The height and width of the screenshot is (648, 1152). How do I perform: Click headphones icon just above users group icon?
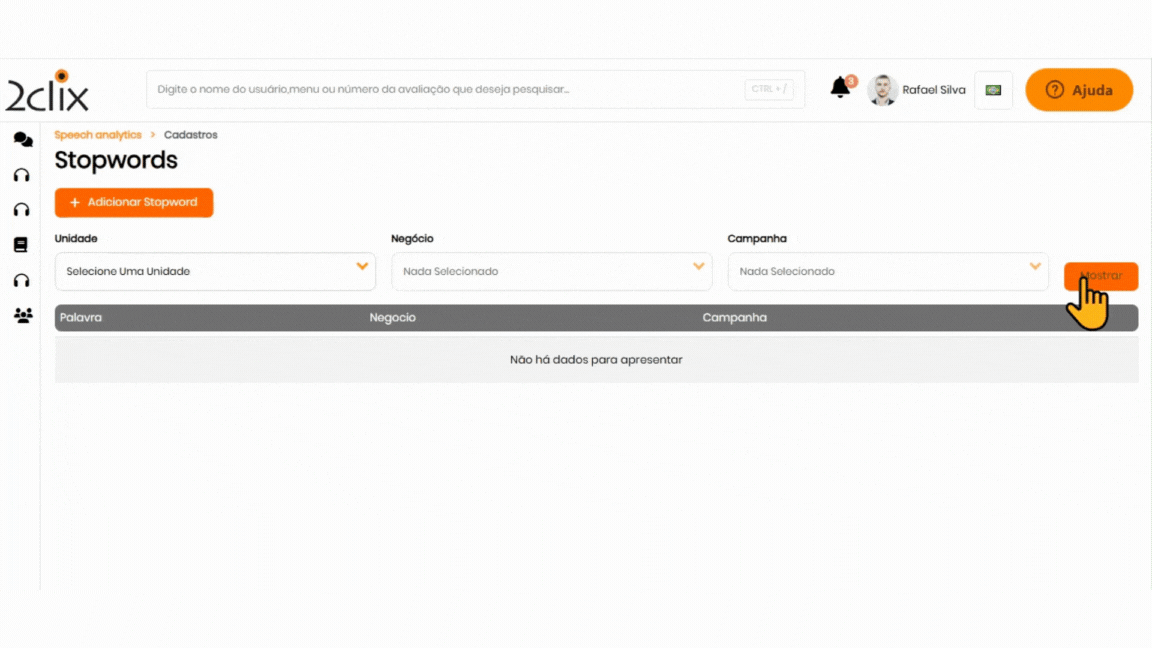pos(21,280)
